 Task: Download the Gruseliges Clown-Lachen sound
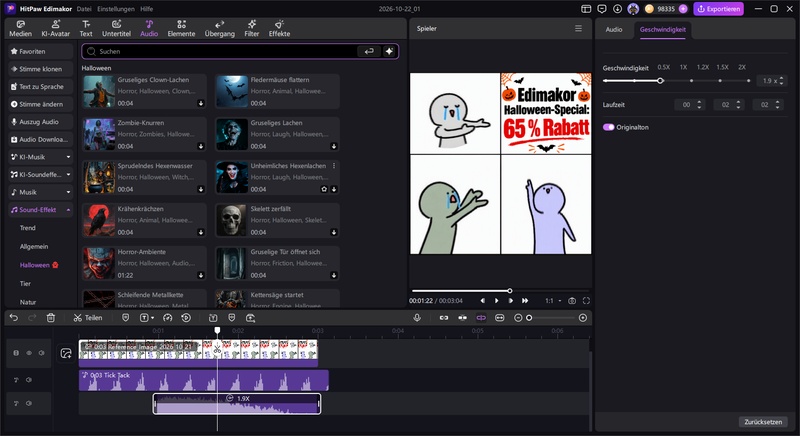click(201, 104)
